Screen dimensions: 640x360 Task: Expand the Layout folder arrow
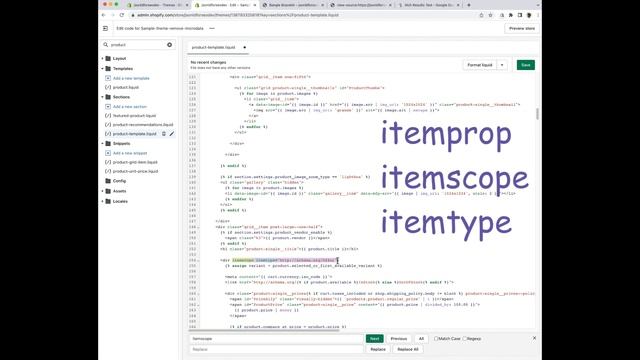point(102,58)
